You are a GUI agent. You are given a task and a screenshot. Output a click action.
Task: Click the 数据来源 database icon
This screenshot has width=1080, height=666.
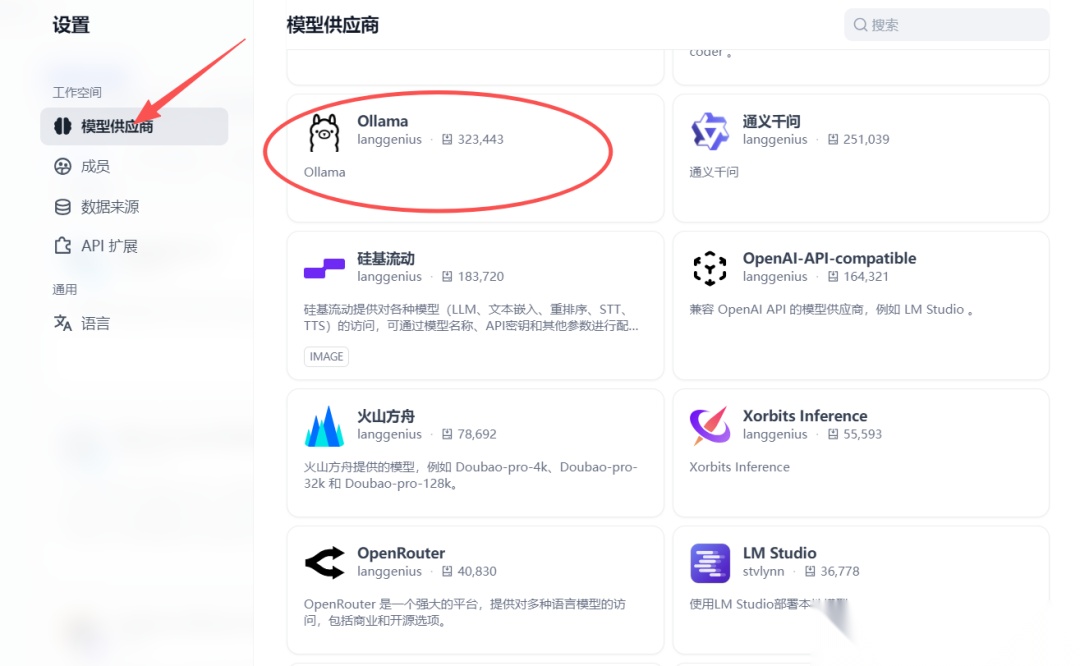click(63, 207)
